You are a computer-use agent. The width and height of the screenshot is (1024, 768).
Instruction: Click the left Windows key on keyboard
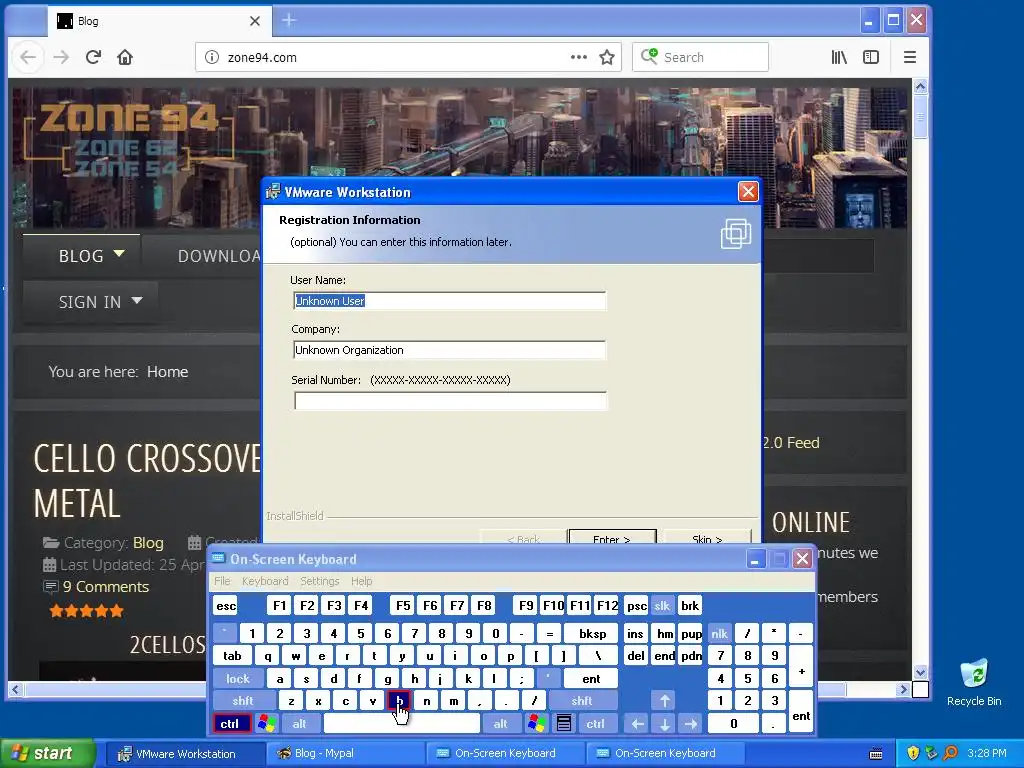(x=266, y=724)
